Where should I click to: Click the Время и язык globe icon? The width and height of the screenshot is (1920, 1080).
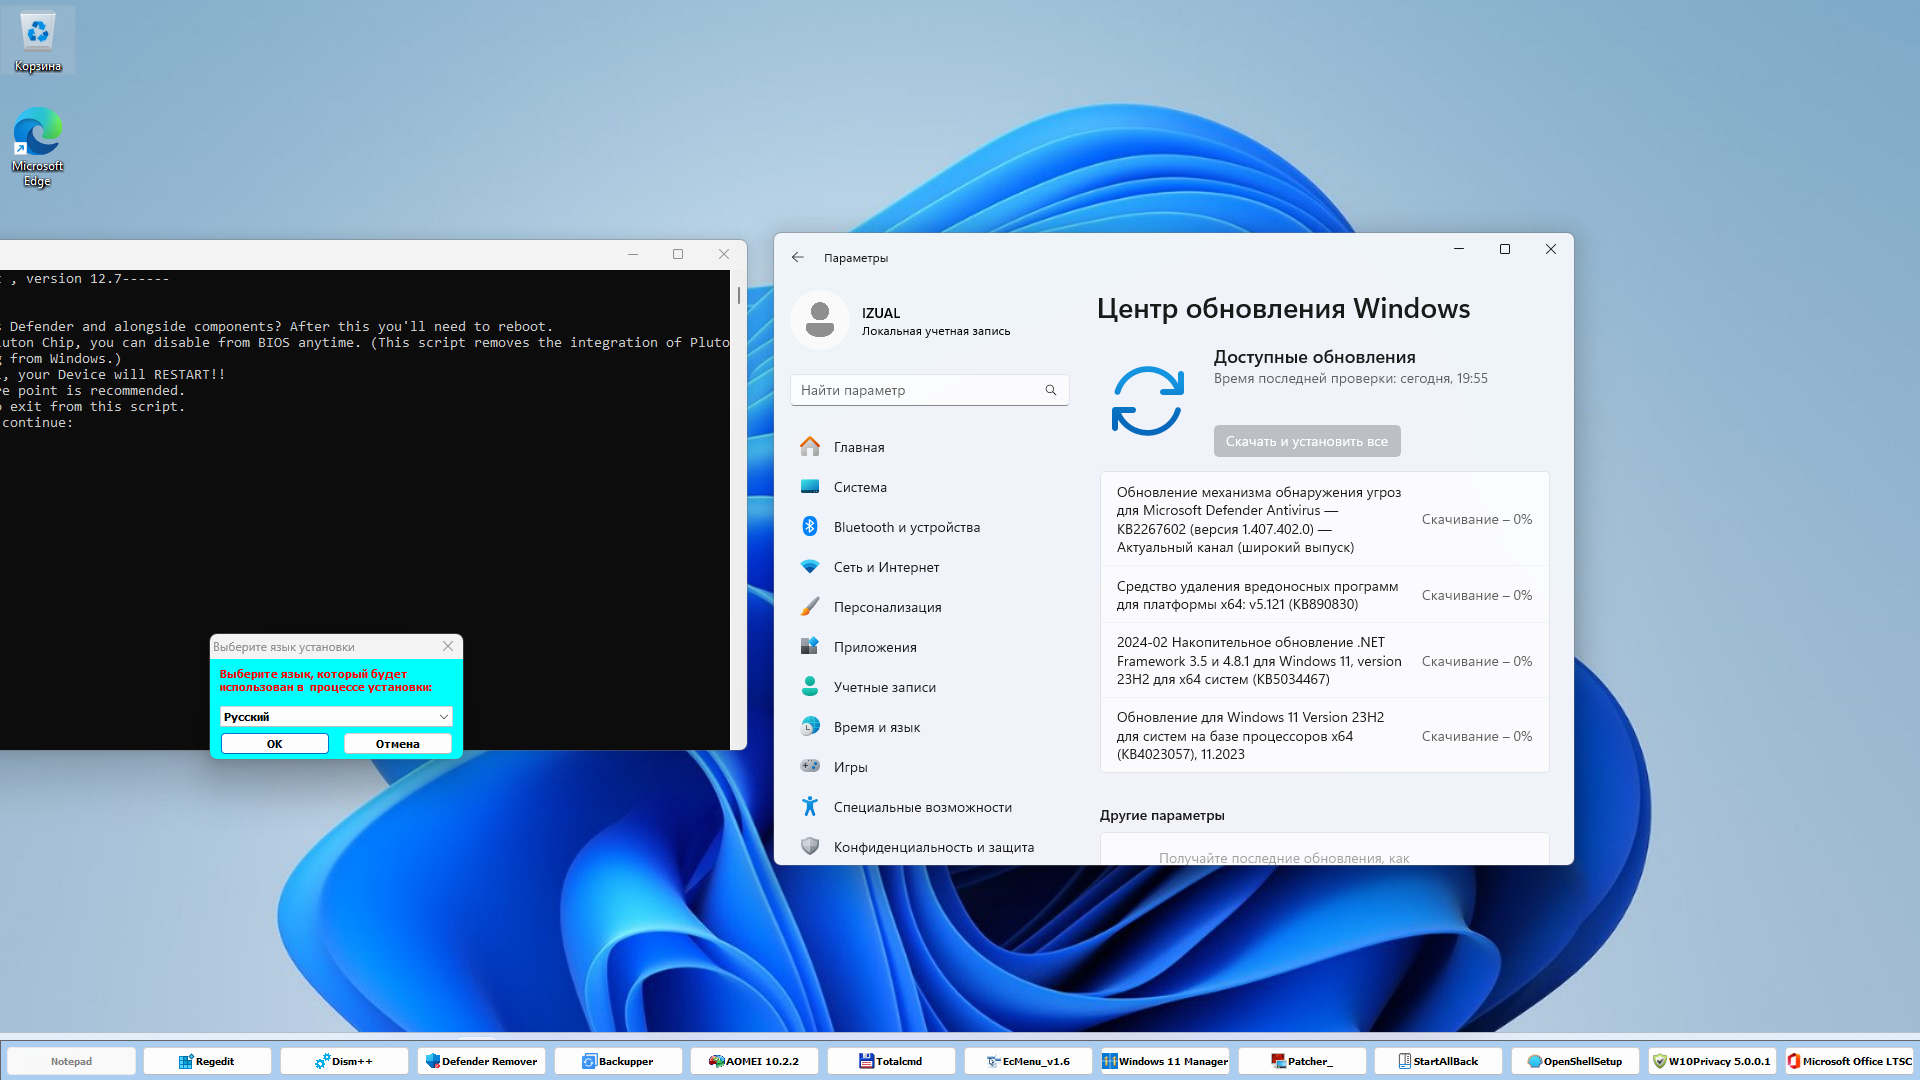pyautogui.click(x=810, y=727)
